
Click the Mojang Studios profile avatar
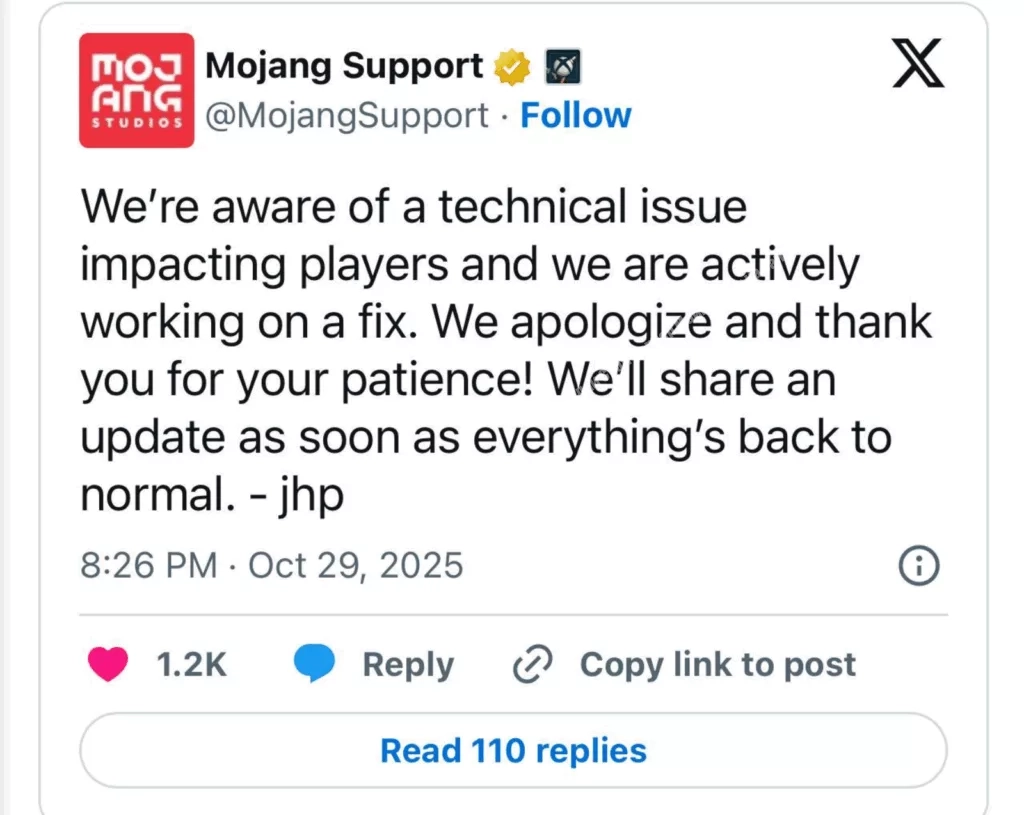coord(136,90)
